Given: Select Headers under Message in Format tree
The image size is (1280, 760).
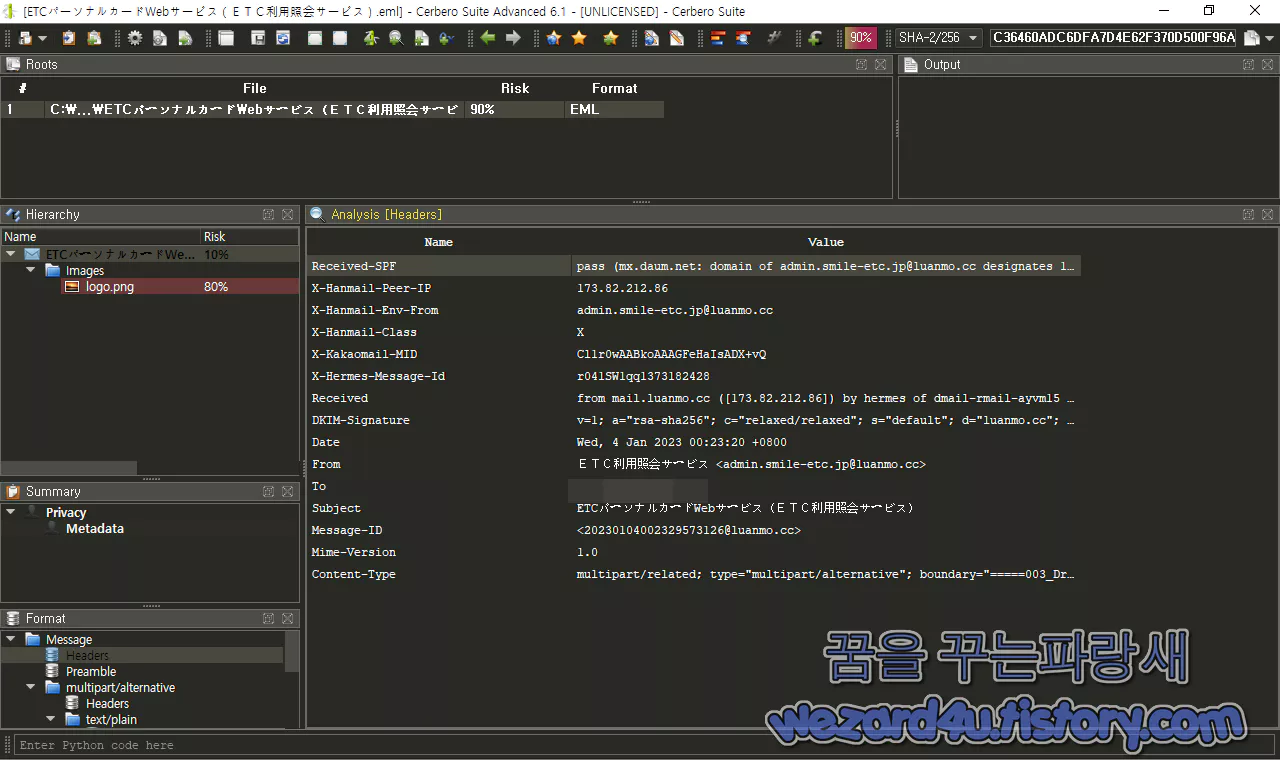Looking at the screenshot, I should point(87,655).
